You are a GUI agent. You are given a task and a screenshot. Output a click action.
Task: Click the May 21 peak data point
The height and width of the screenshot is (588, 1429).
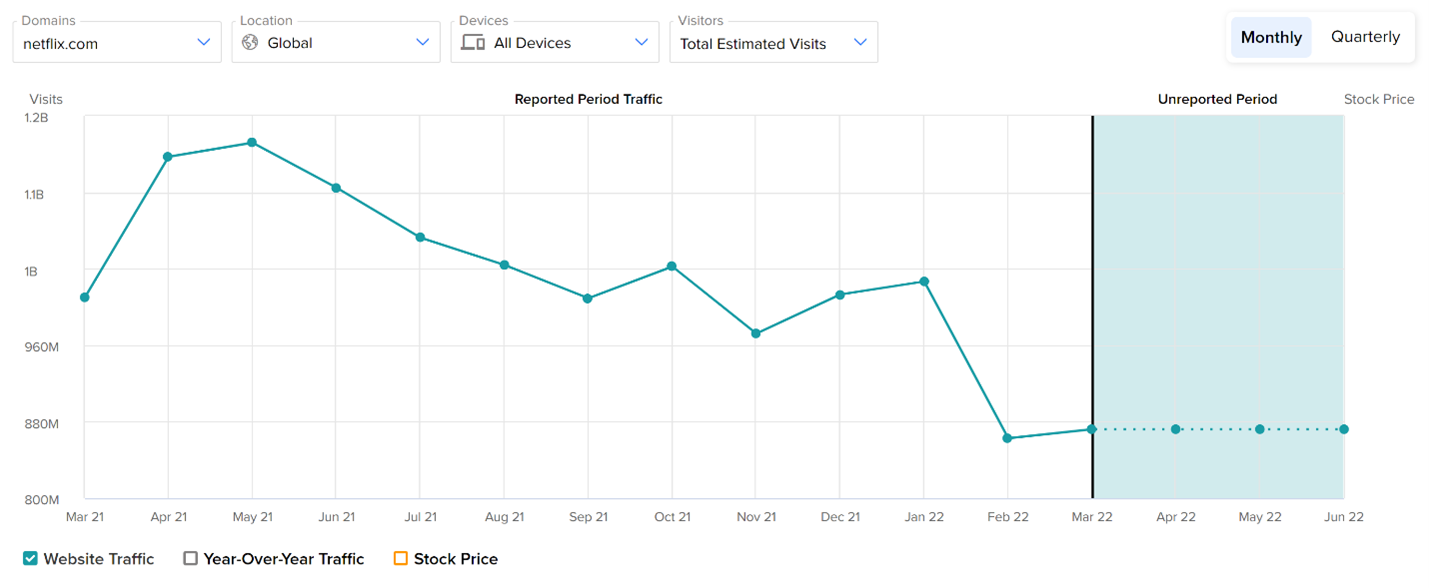[252, 143]
